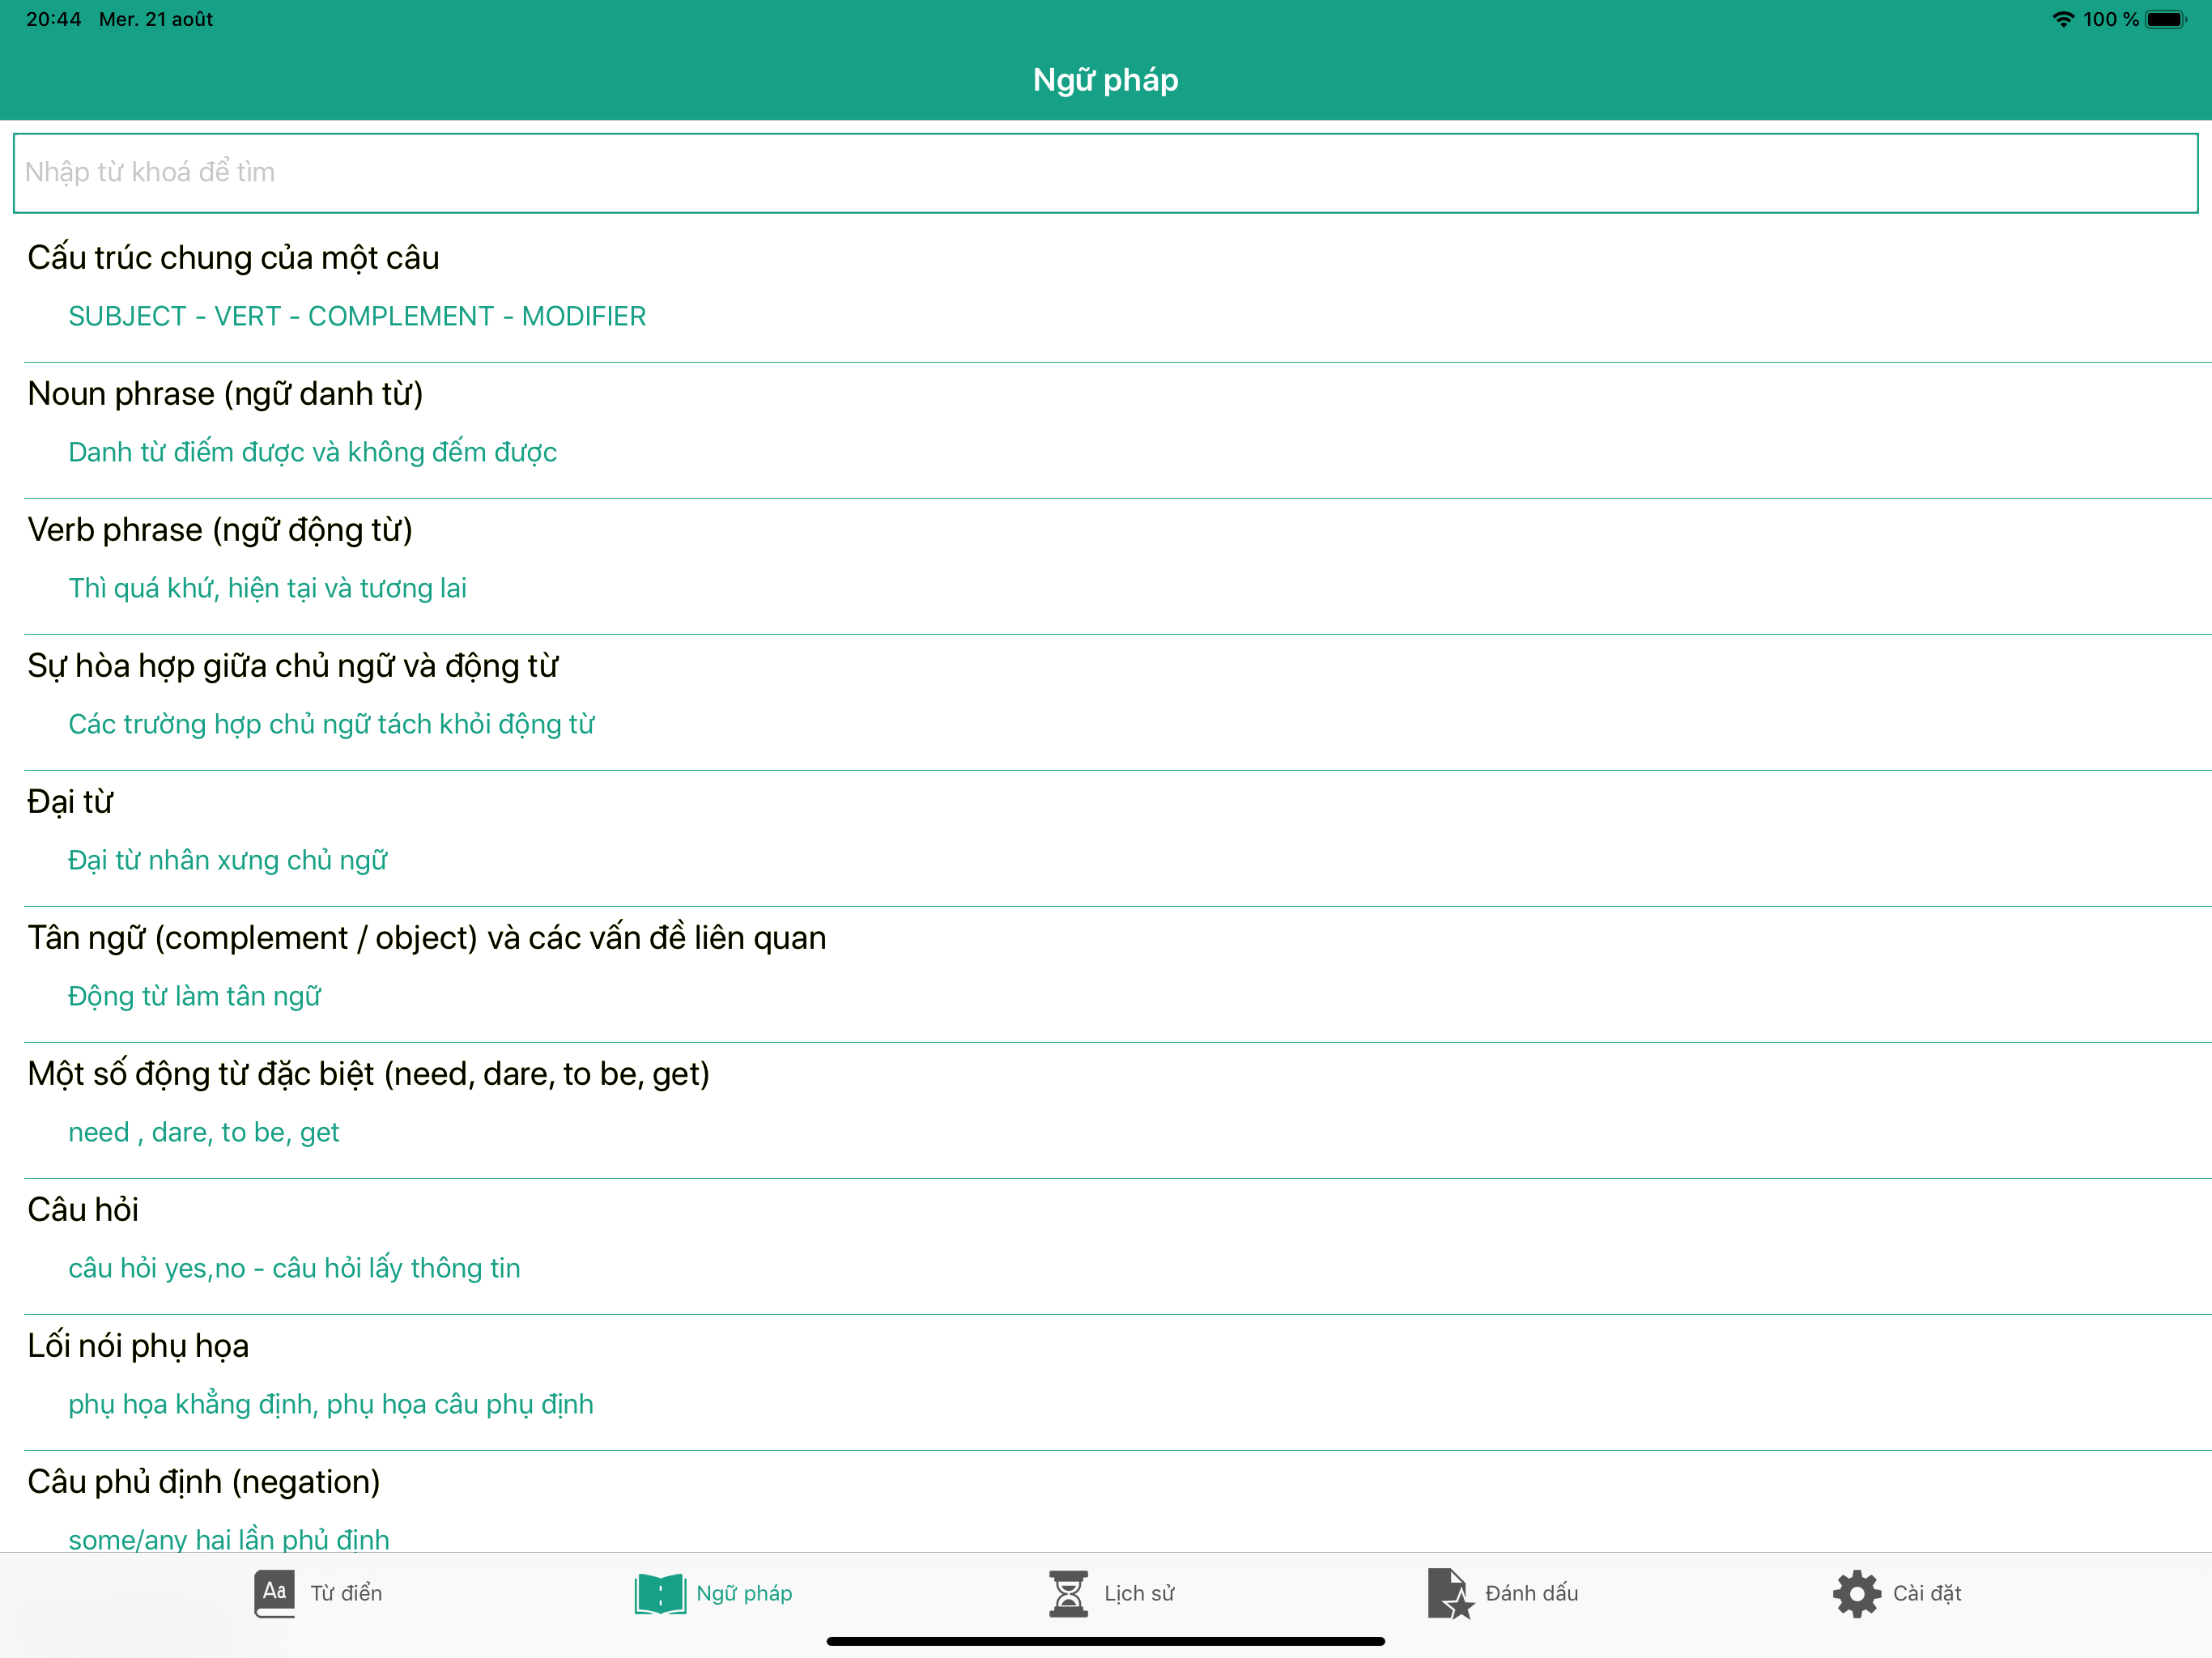2212x1658 pixels.
Task: Open the Câu hỏi lesson
Action: click(x=83, y=1210)
